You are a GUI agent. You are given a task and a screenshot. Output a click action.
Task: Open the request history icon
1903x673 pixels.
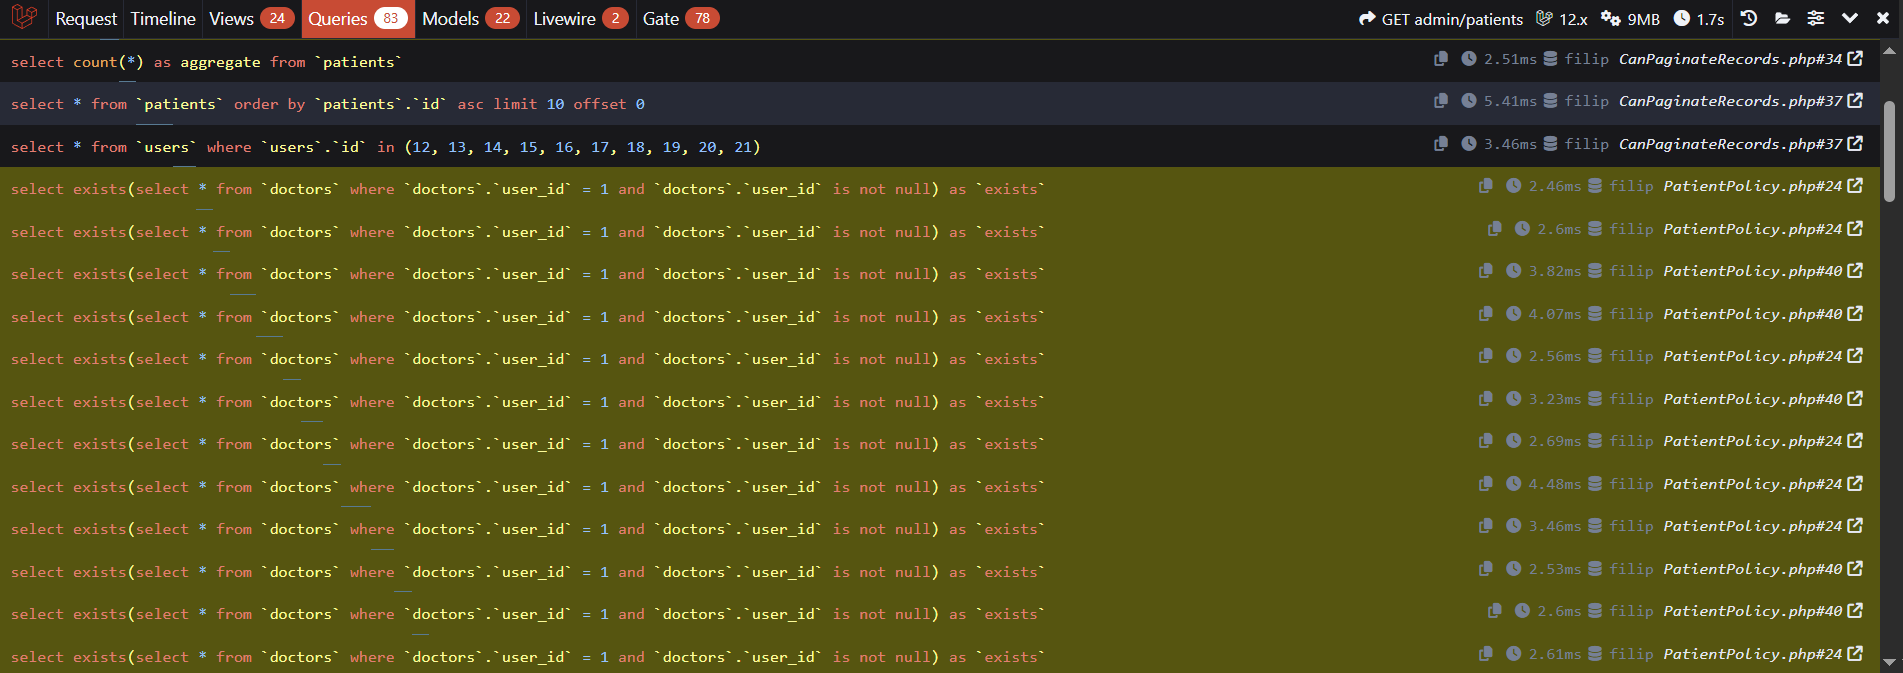[1749, 18]
